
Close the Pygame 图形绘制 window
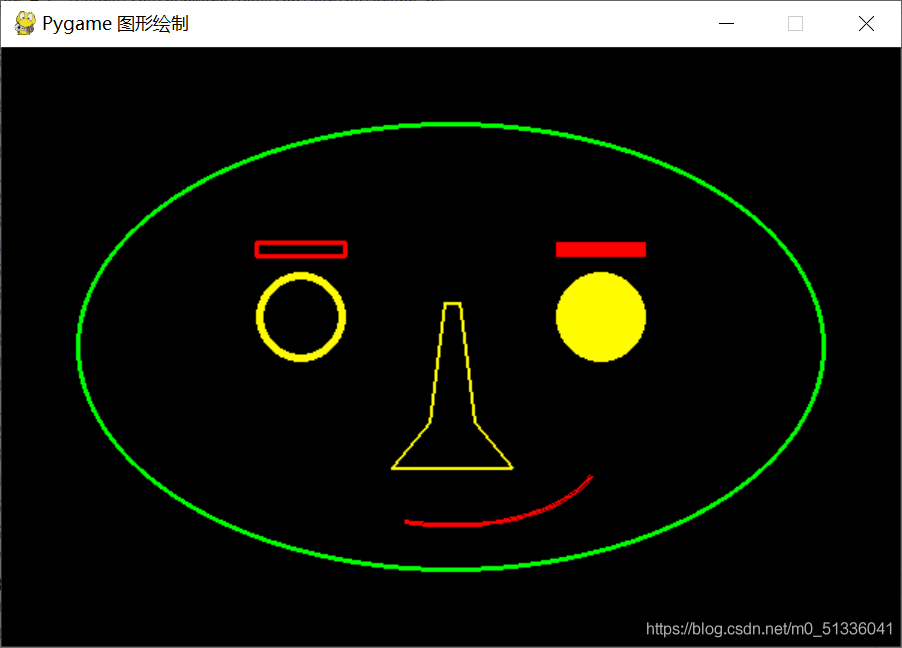pos(866,24)
